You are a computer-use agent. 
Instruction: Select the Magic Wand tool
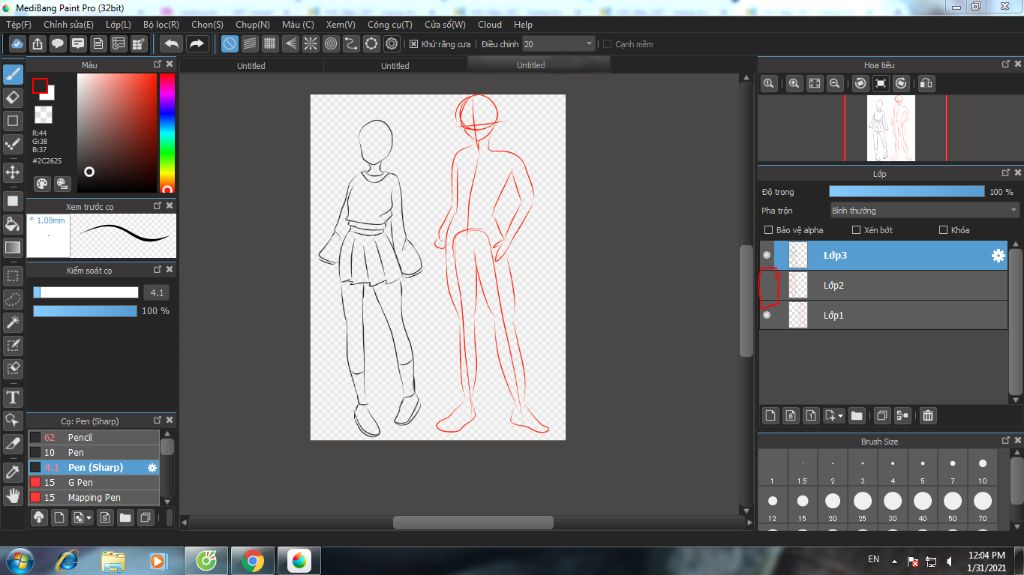pos(12,322)
